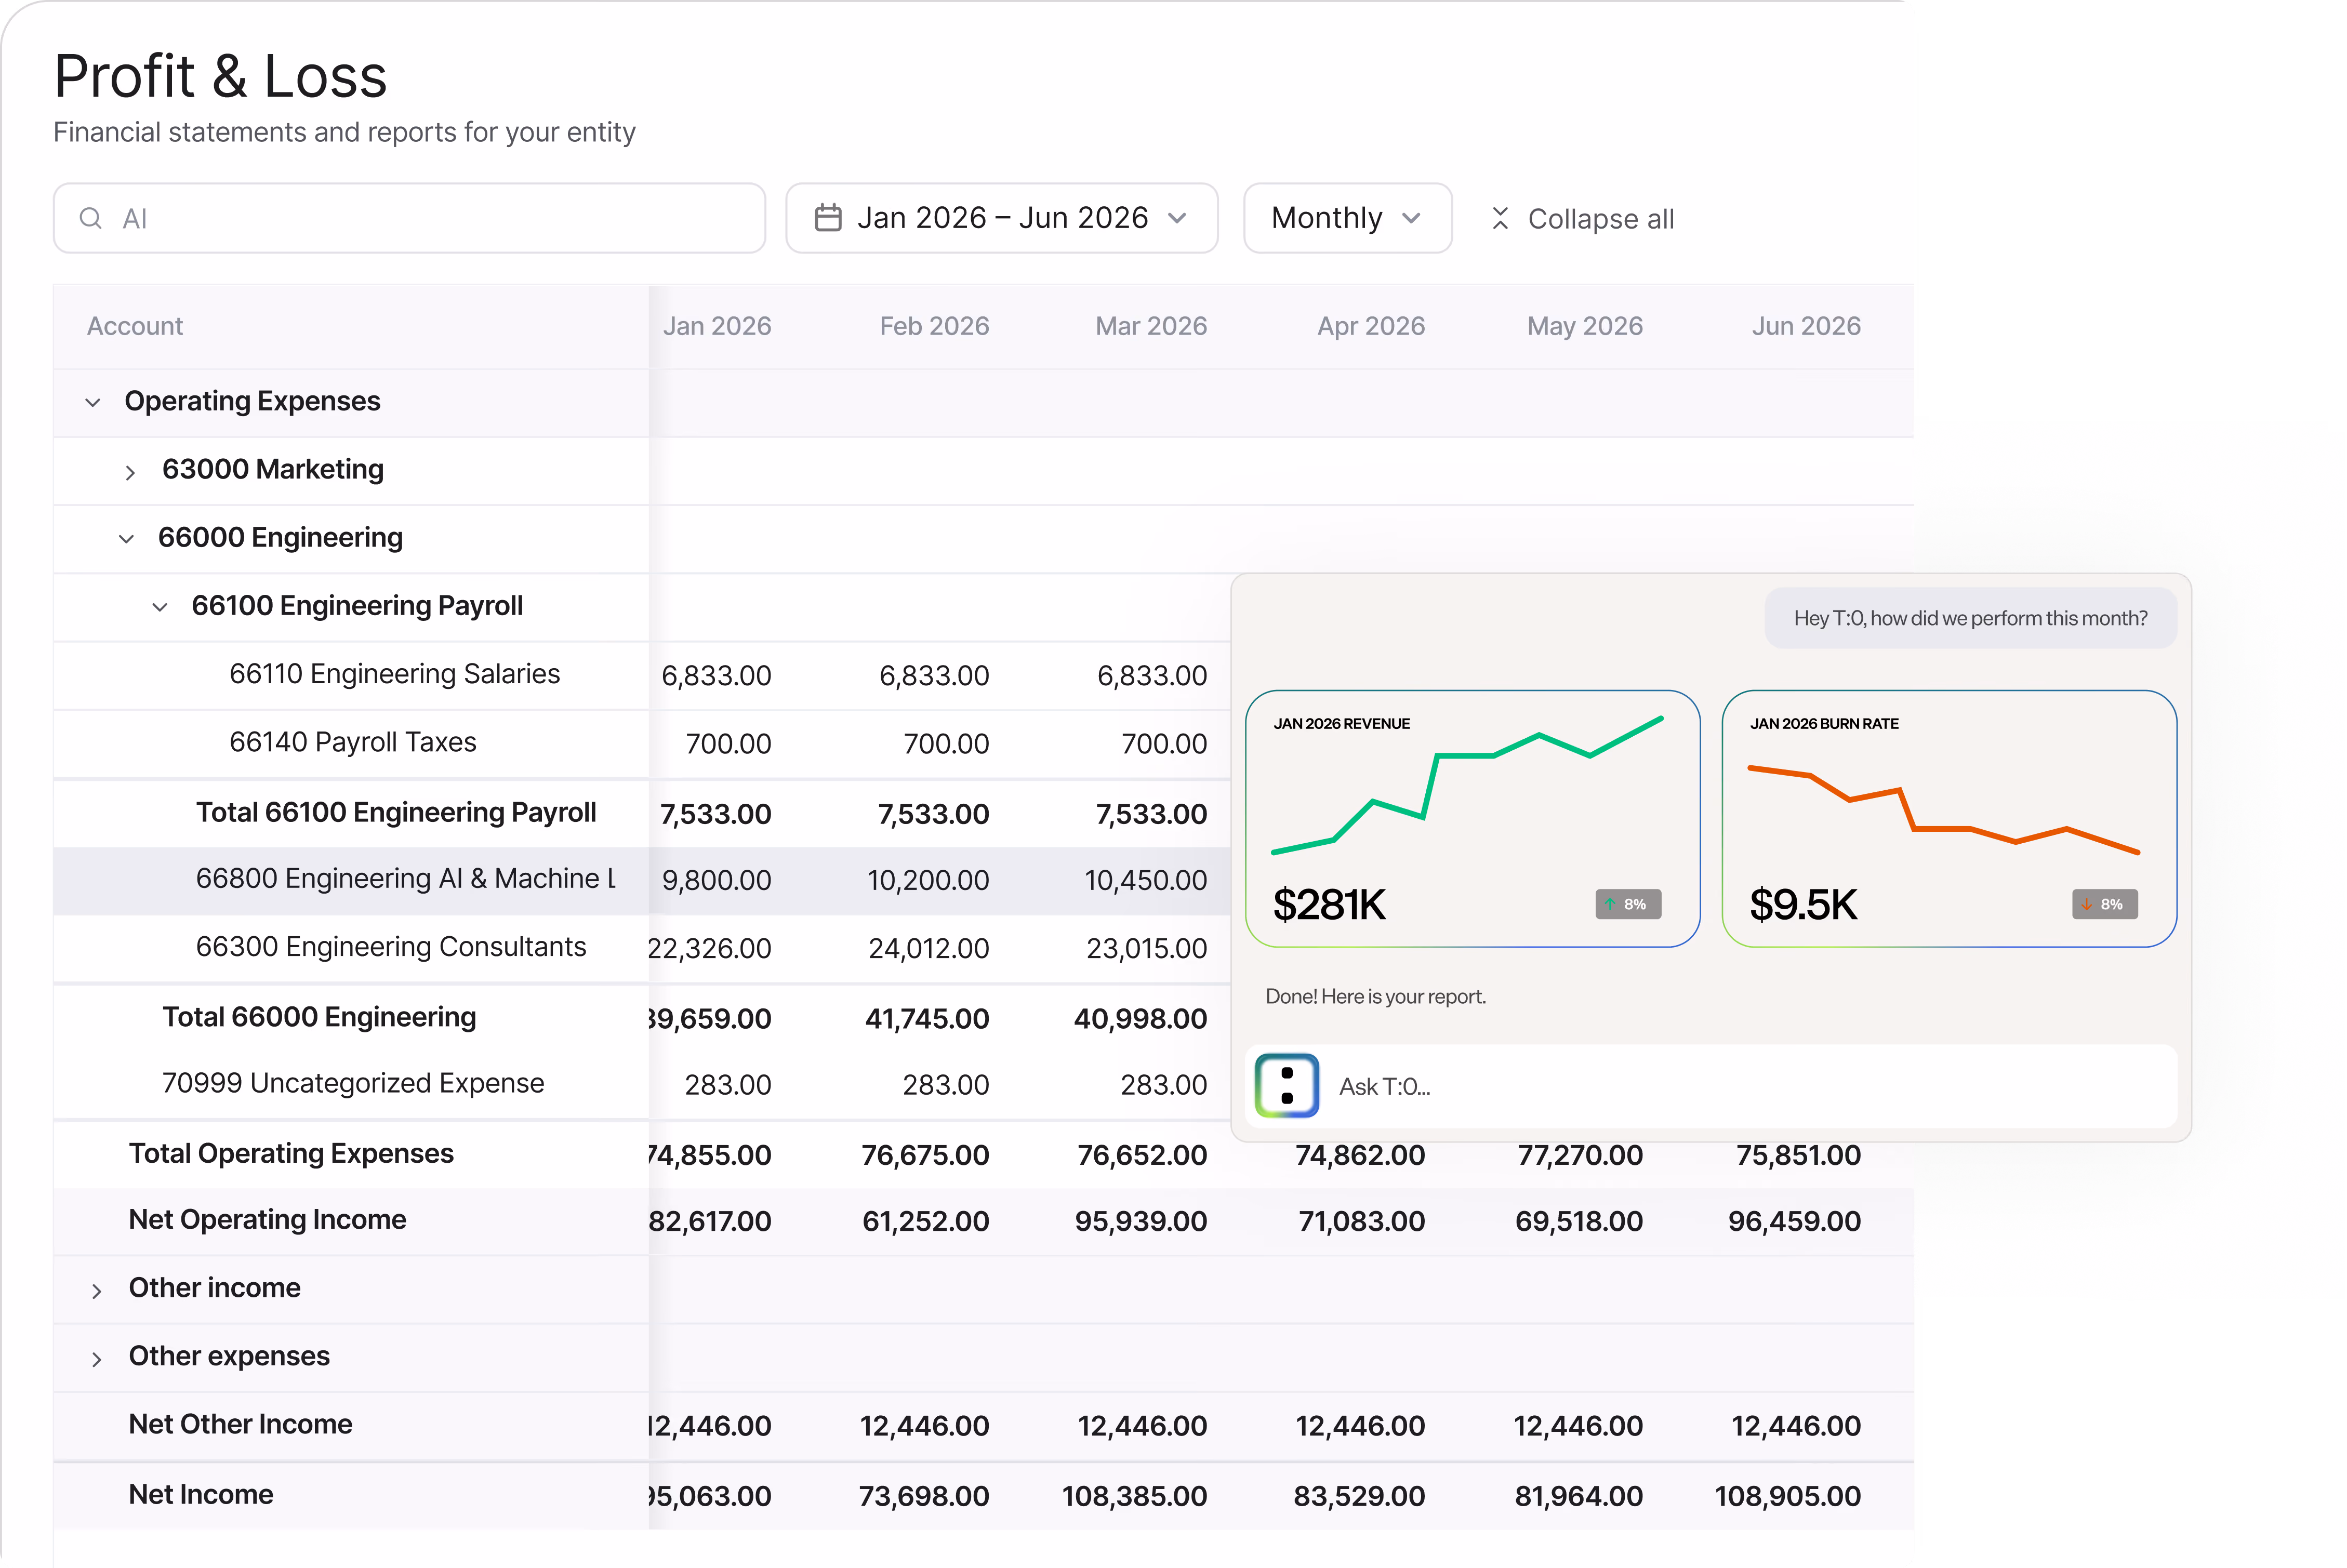
Task: Click the 24,012.00 consultants cell for February
Action: click(928, 948)
